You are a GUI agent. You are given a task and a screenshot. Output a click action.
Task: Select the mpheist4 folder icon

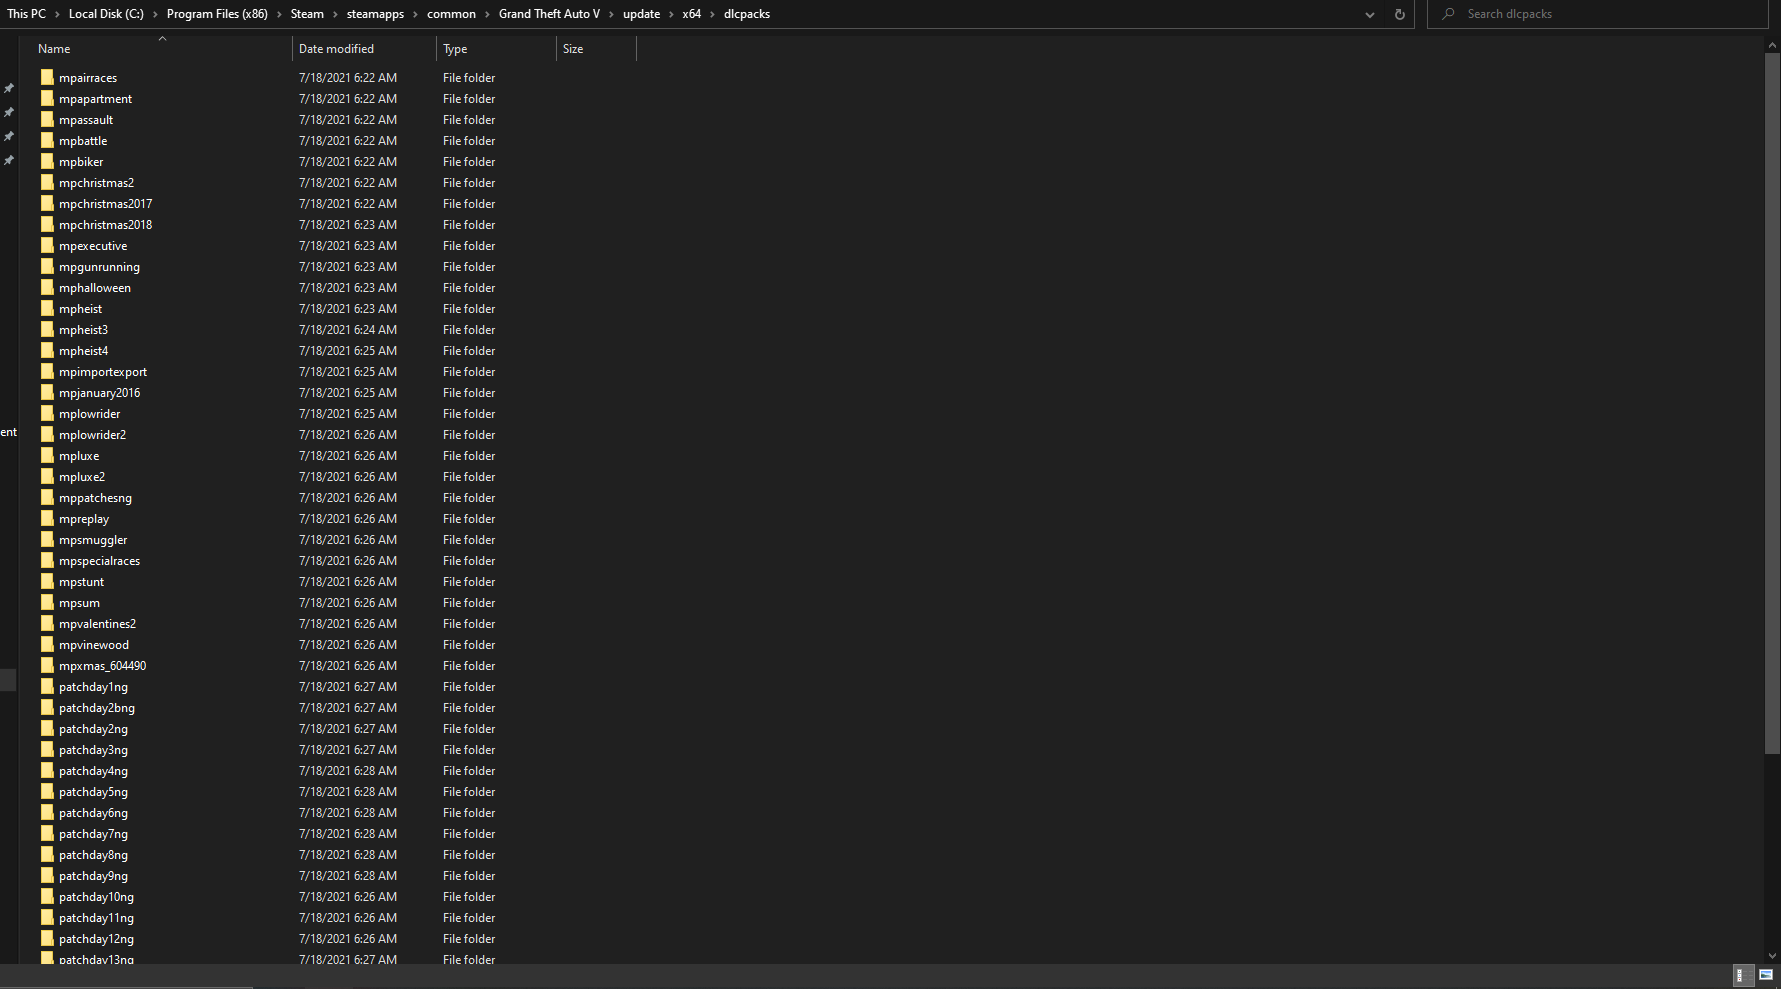tap(47, 350)
